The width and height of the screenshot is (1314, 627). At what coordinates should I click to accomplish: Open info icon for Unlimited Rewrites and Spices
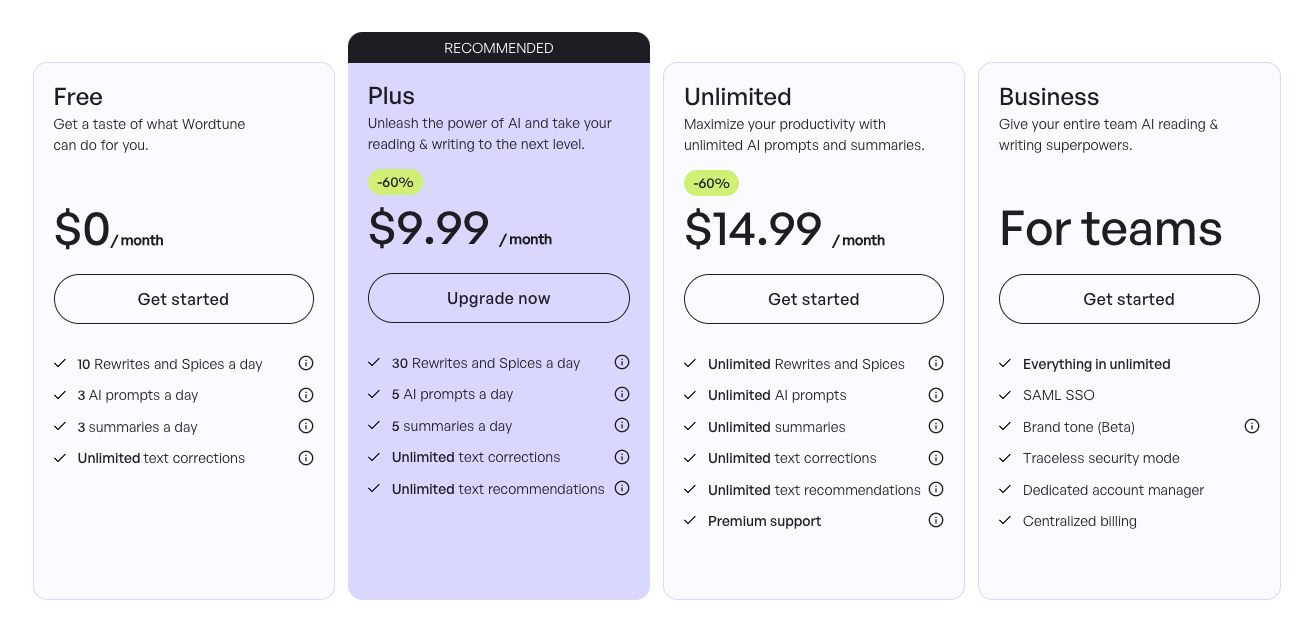pyautogui.click(x=936, y=363)
